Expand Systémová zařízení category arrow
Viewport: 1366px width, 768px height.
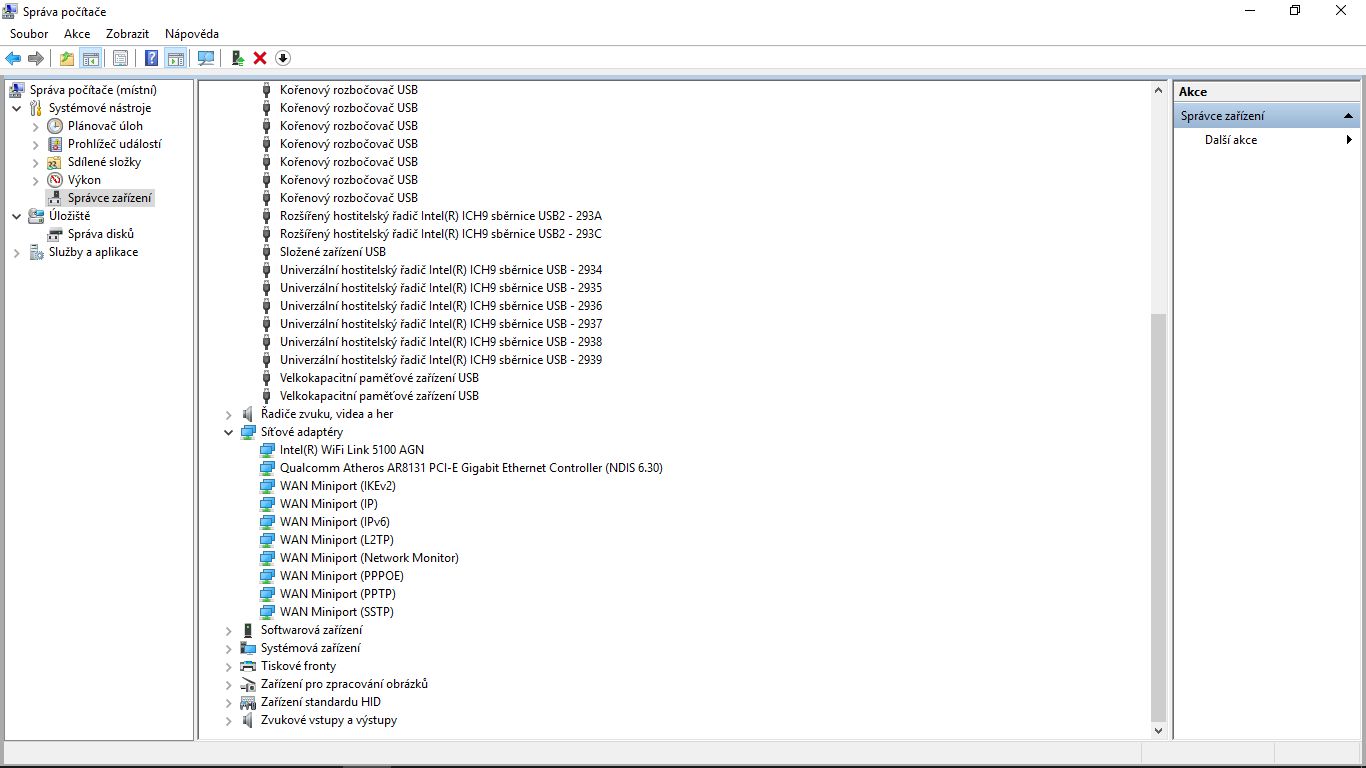coord(229,648)
